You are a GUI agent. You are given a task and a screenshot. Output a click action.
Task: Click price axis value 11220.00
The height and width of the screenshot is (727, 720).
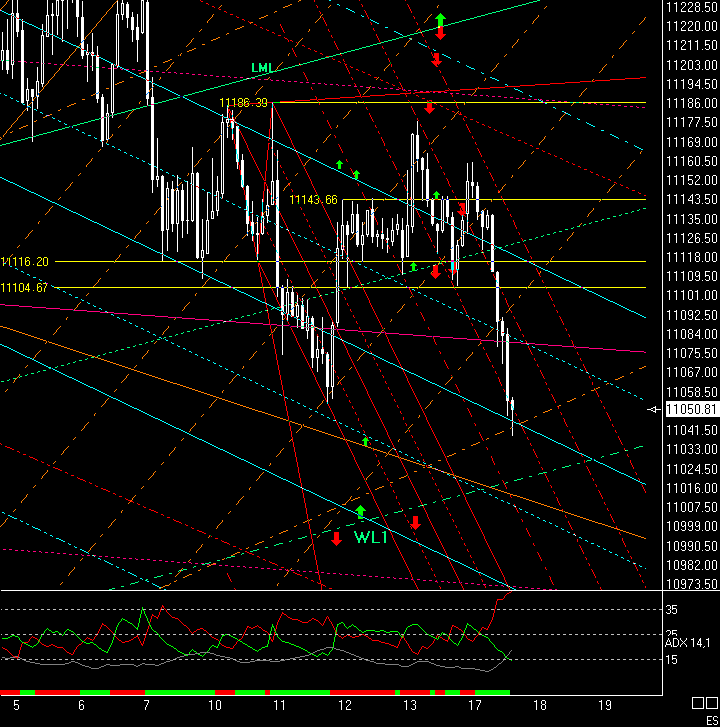691,26
